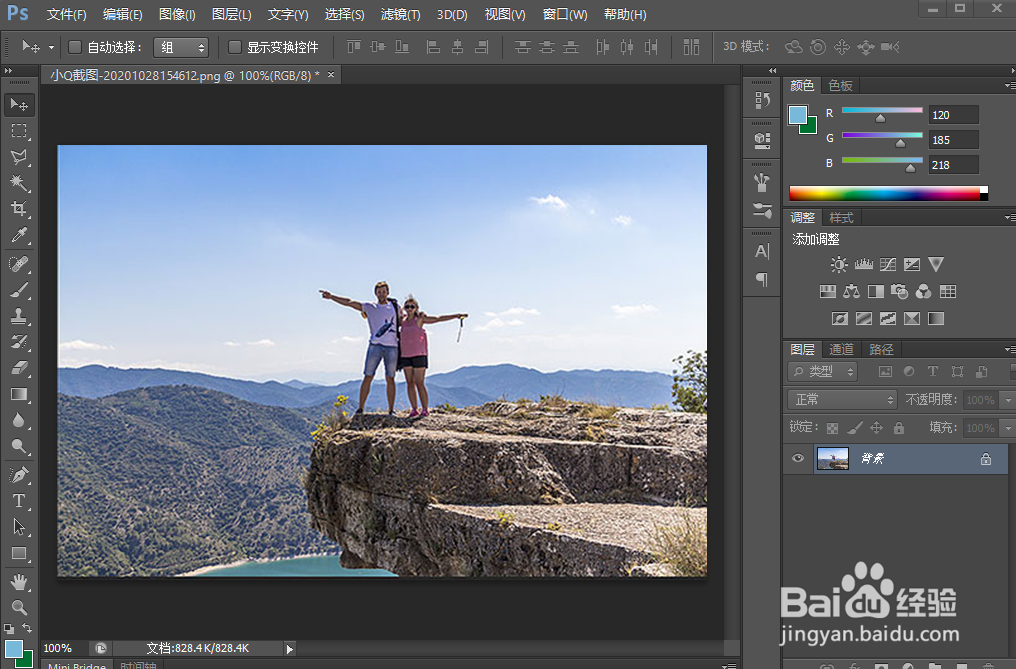Toggle lock position
The image size is (1016, 669).
[x=877, y=428]
